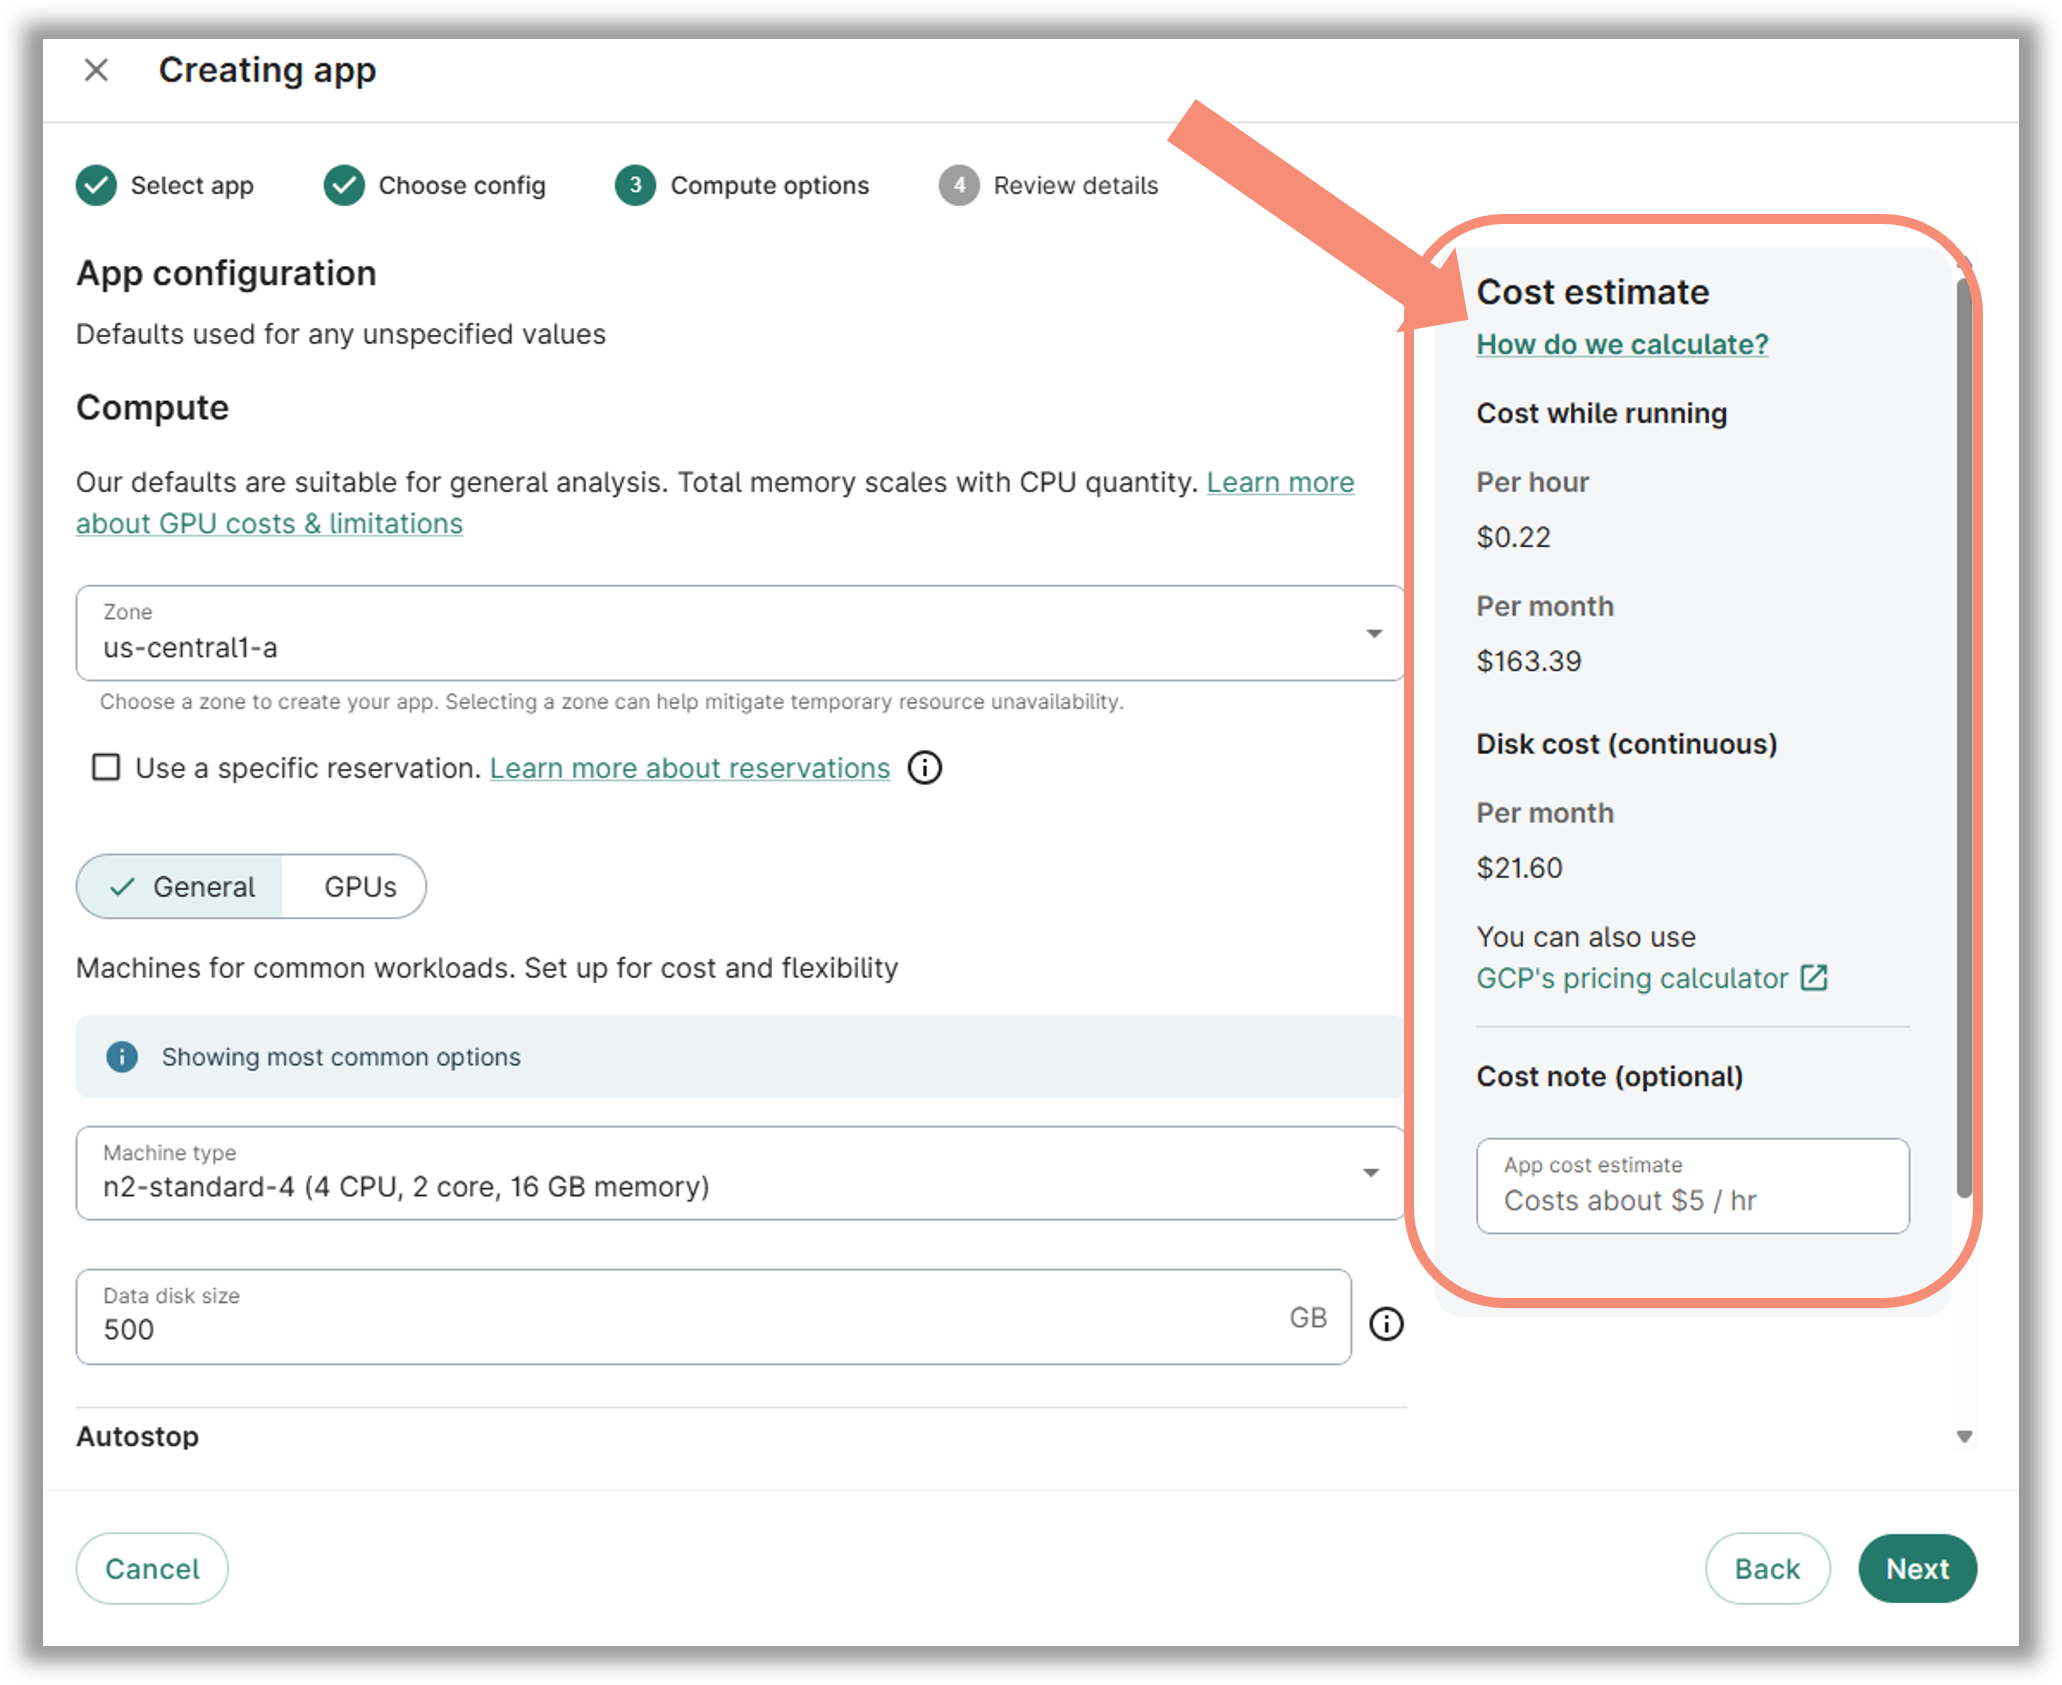Viewport: 2062px width, 1685px height.
Task: Click external link icon by GCP's pricing calculator
Action: click(x=1814, y=978)
